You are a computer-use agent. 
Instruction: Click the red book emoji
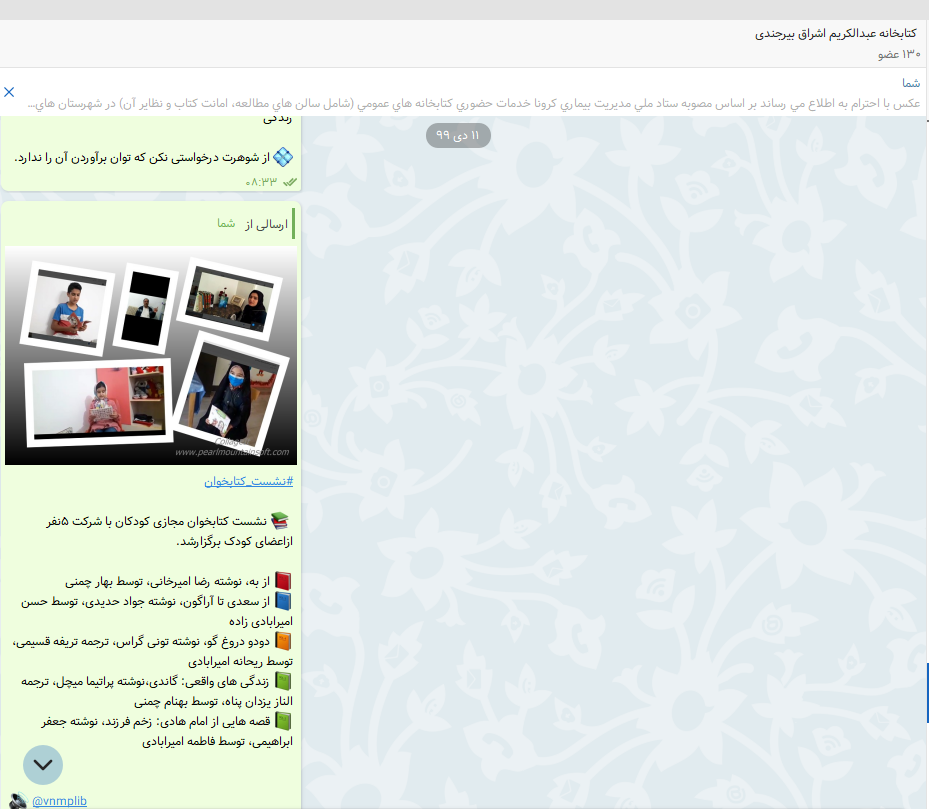pyautogui.click(x=283, y=581)
